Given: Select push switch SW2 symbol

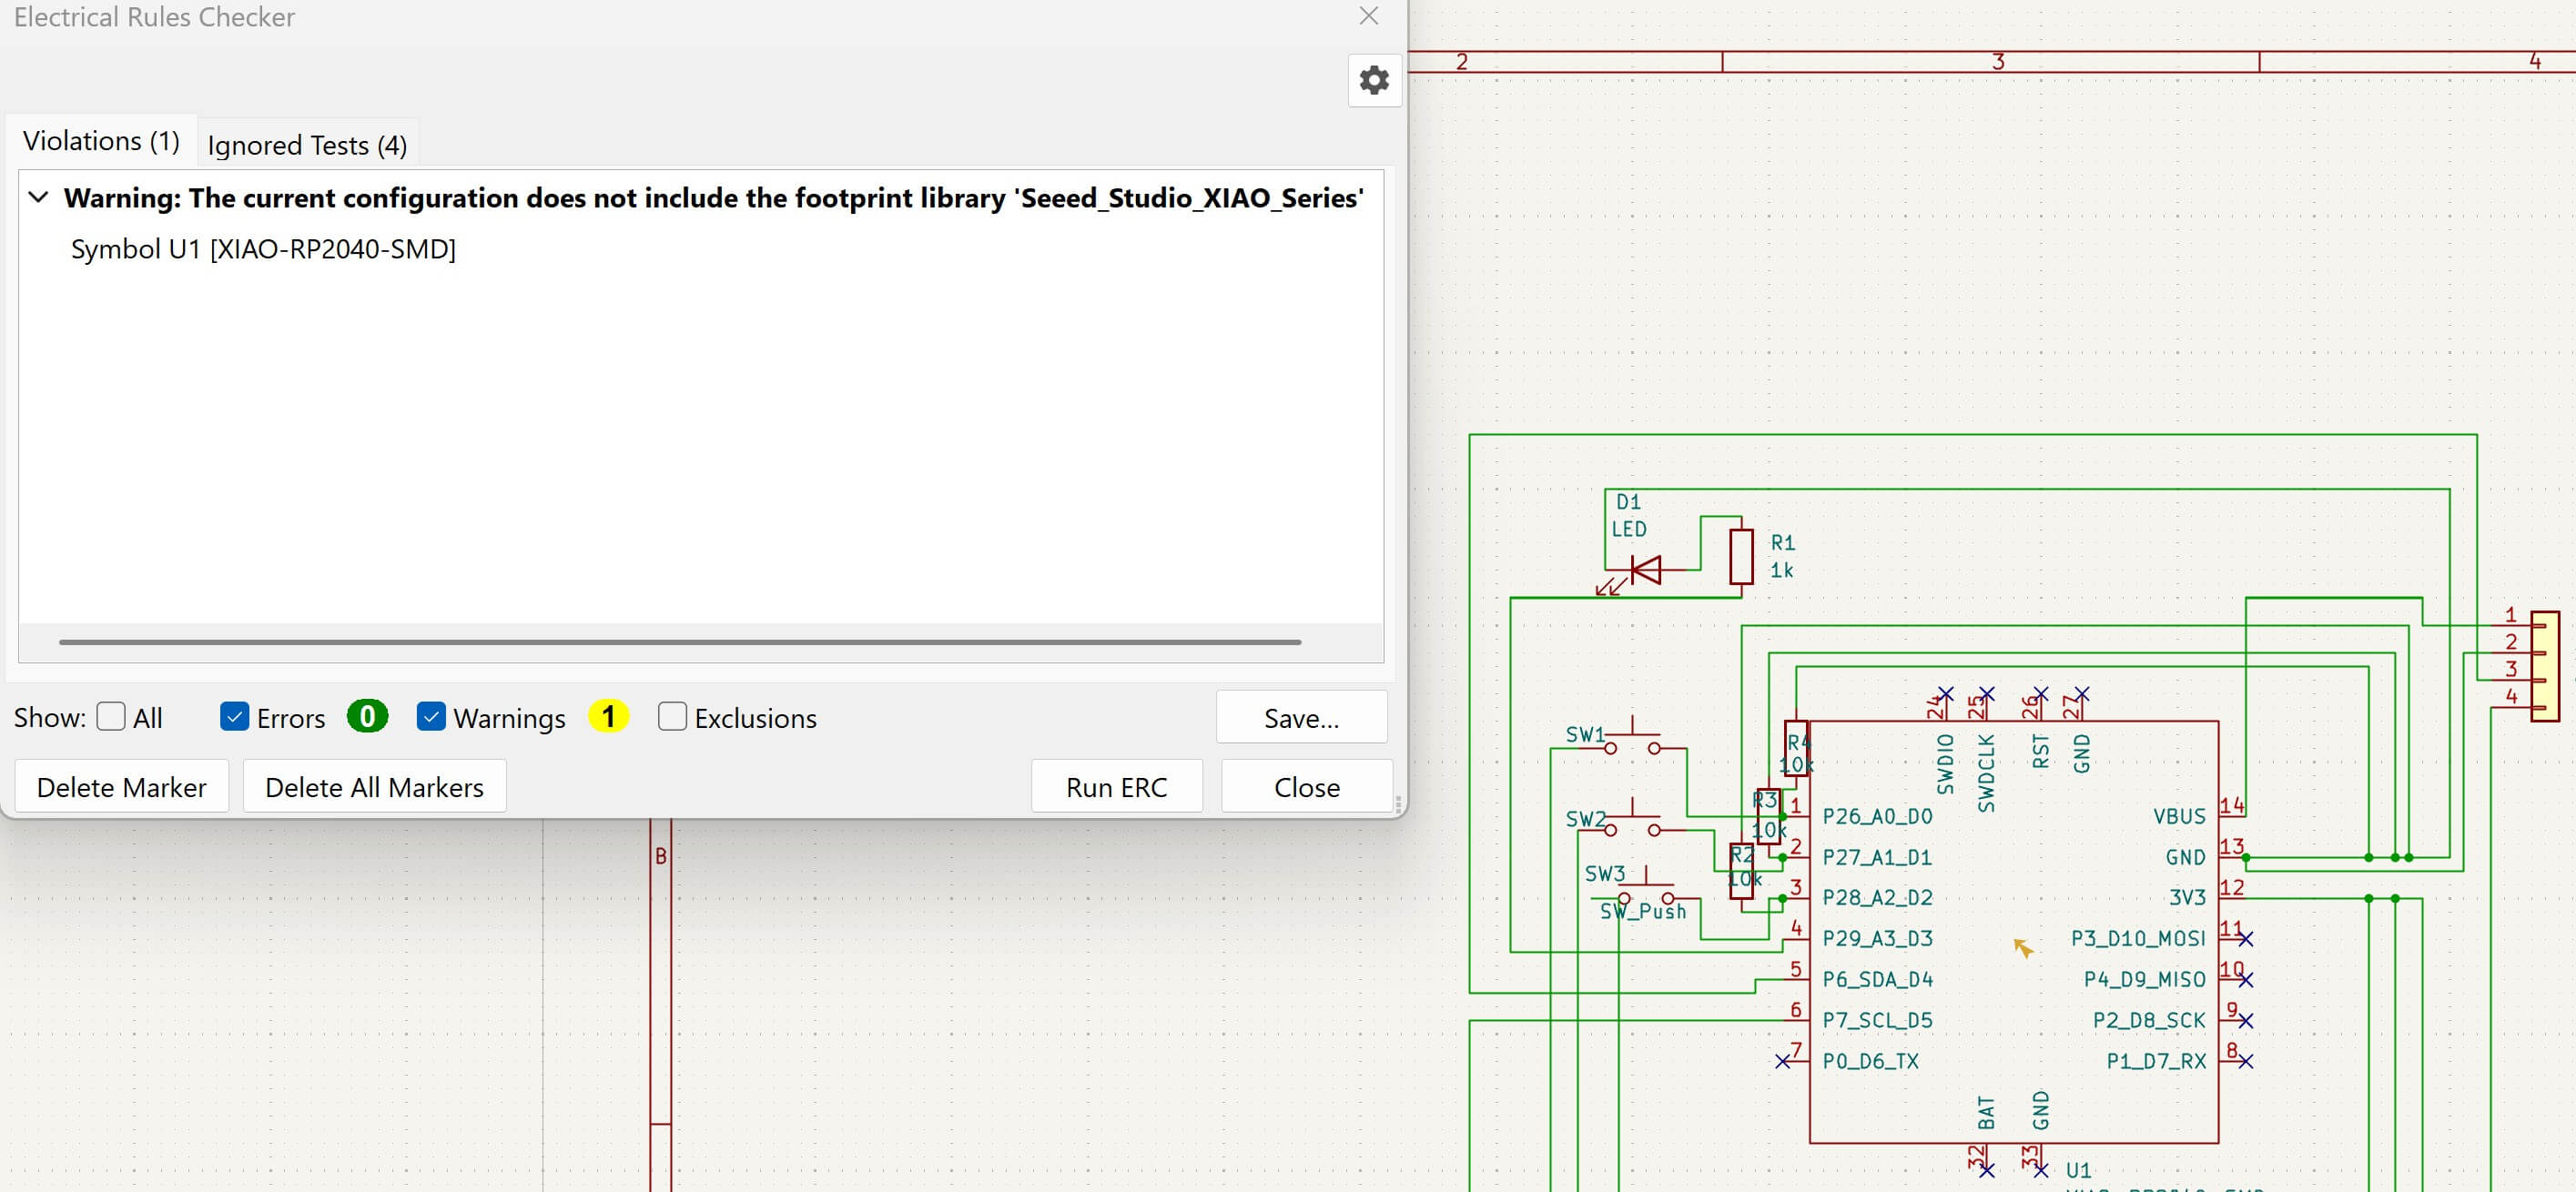Looking at the screenshot, I should (x=1632, y=822).
